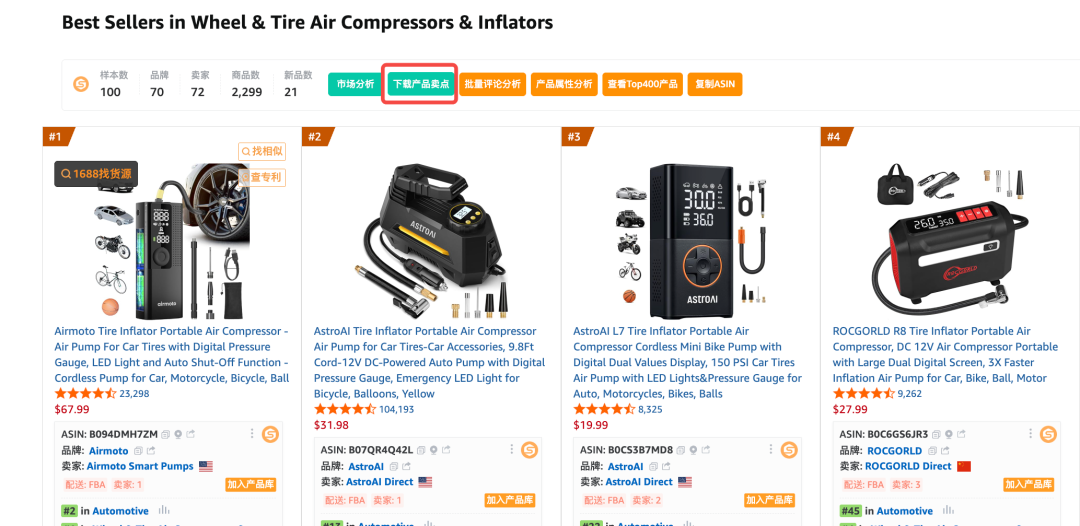Click 下载产品卖点 button
This screenshot has width=1080, height=526.
[421, 84]
